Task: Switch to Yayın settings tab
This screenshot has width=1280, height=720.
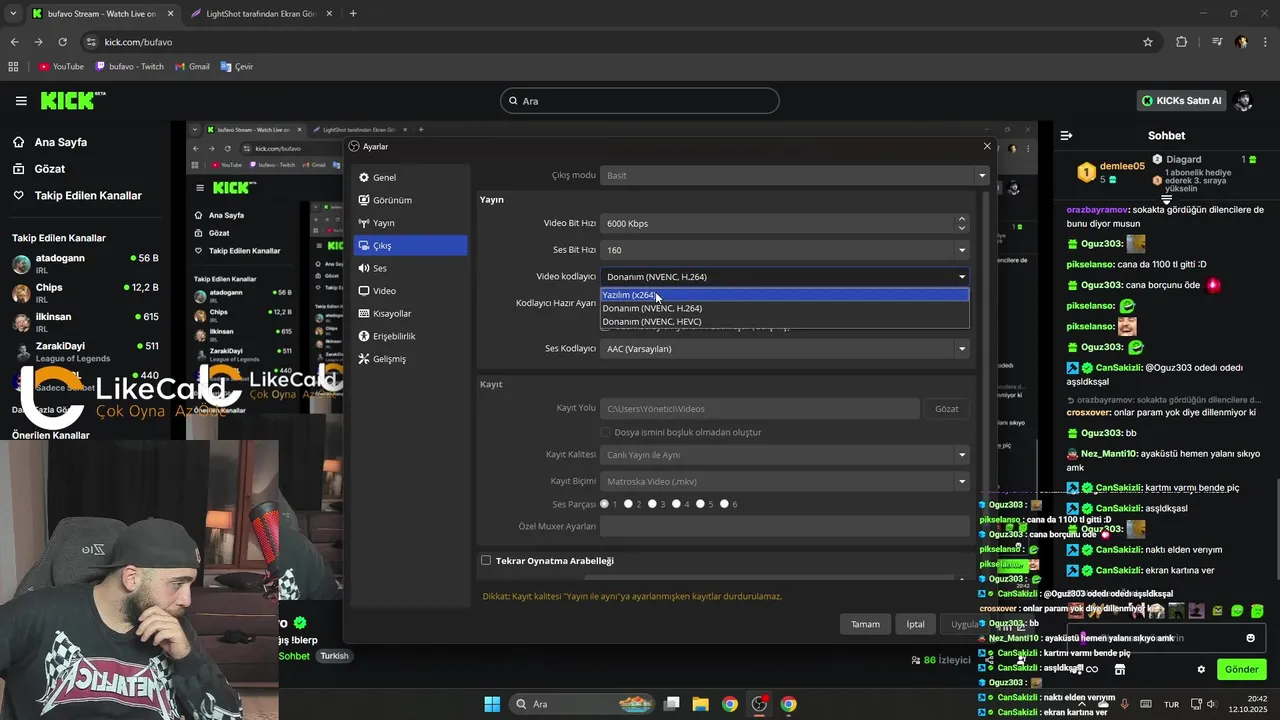Action: pos(410,223)
